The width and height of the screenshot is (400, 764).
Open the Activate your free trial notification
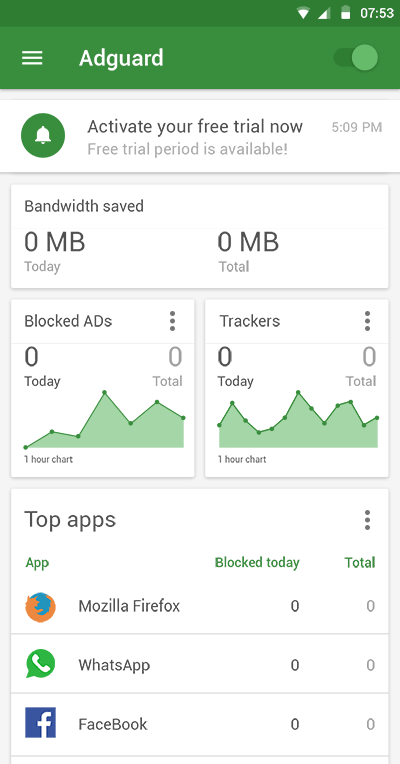pos(200,136)
